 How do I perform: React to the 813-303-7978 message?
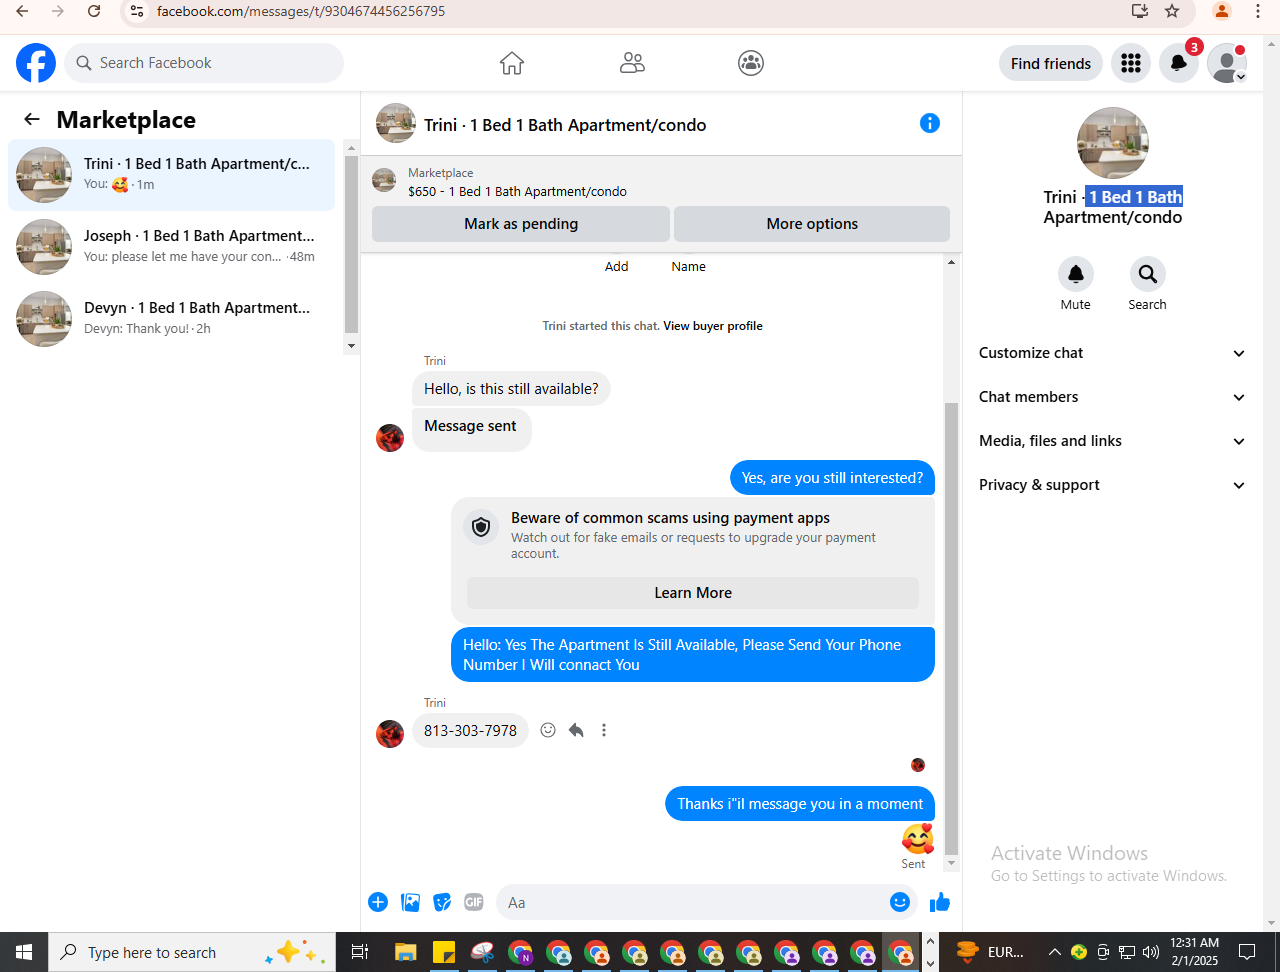548,730
